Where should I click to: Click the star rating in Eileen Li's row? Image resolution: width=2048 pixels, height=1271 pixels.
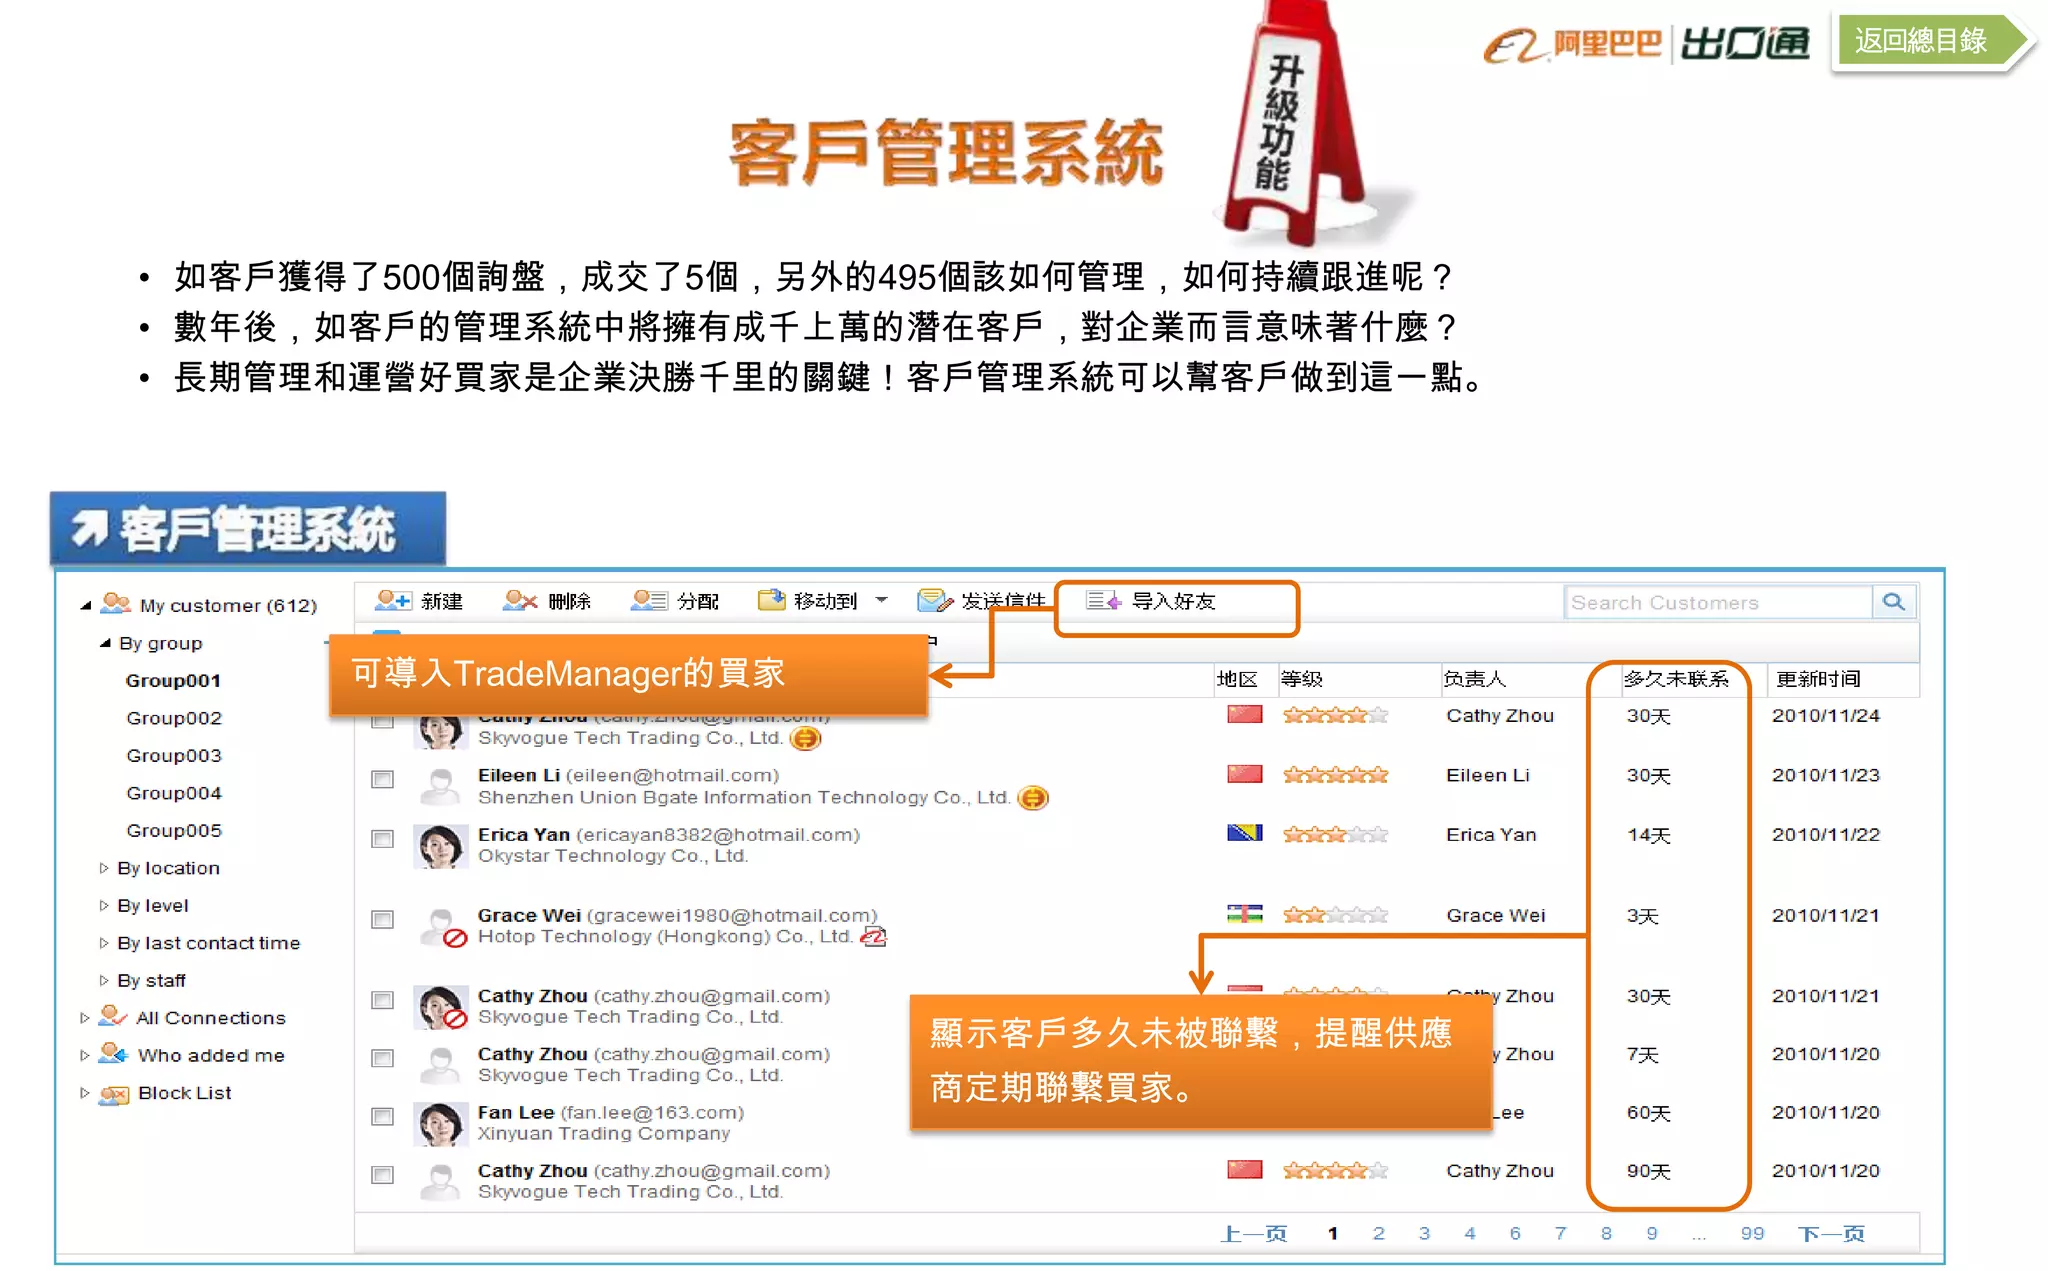(x=1336, y=775)
